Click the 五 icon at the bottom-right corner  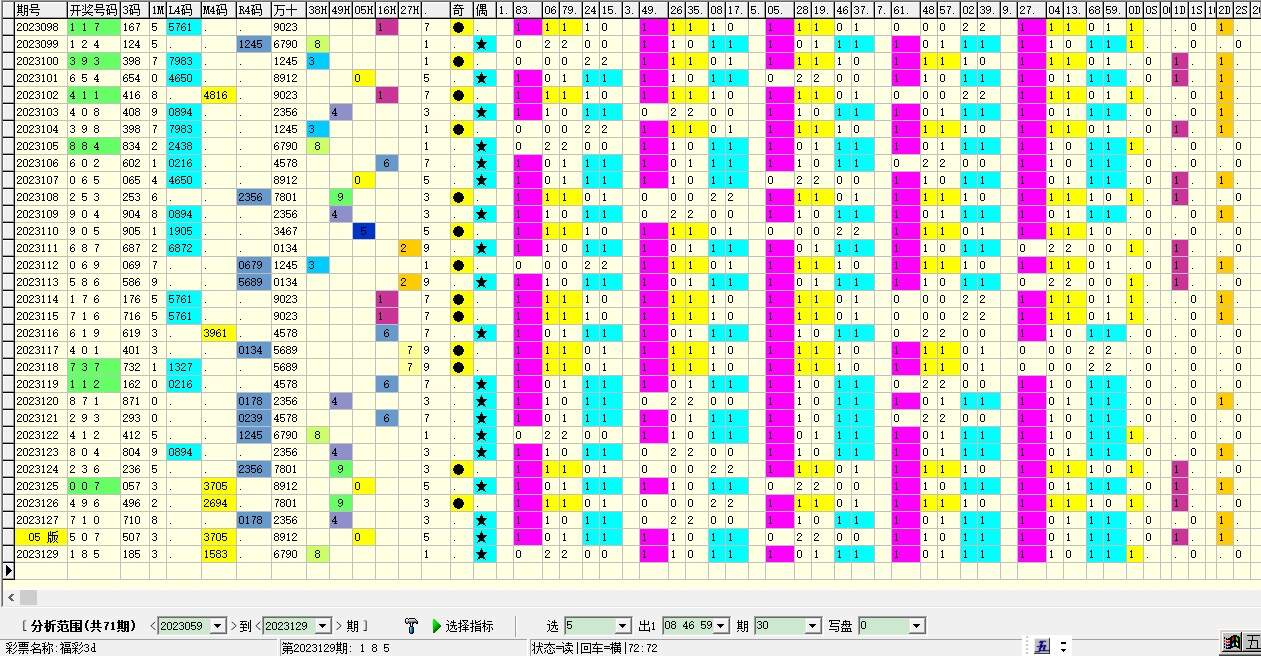1255,645
